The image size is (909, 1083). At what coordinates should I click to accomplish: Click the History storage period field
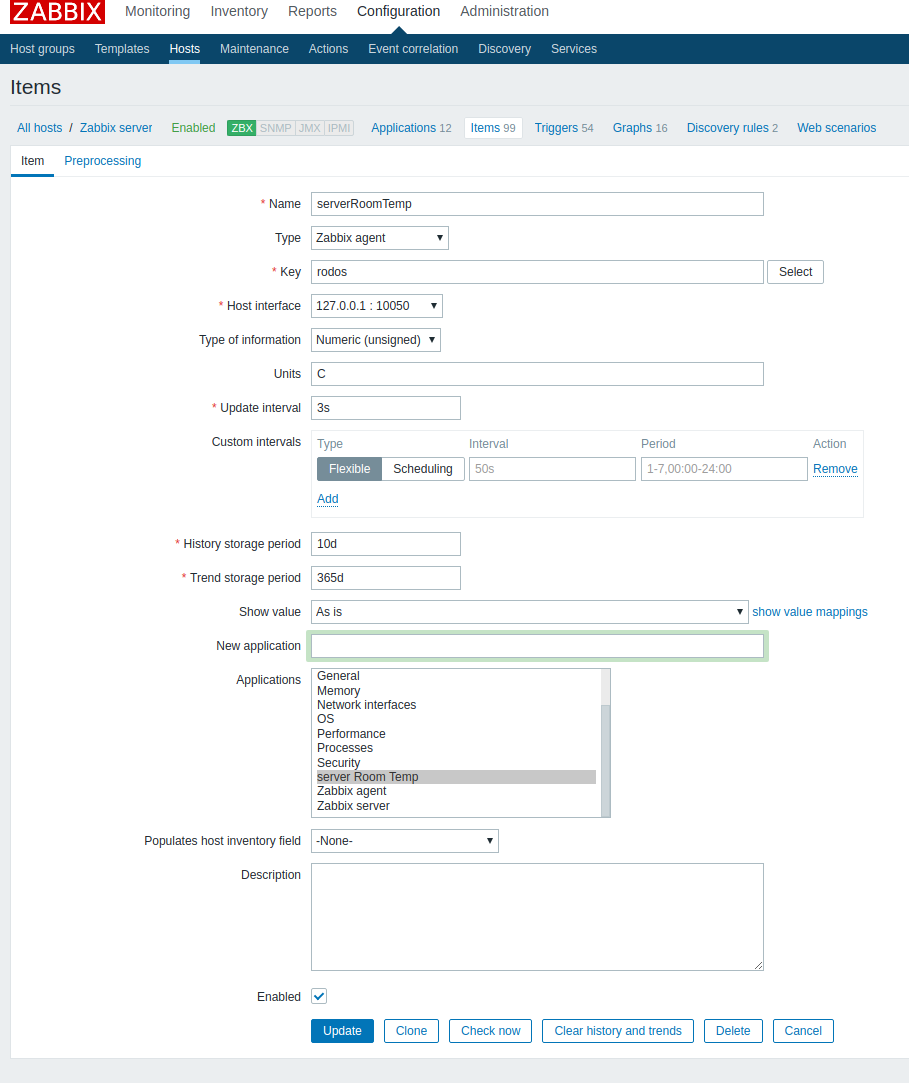pyautogui.click(x=385, y=544)
